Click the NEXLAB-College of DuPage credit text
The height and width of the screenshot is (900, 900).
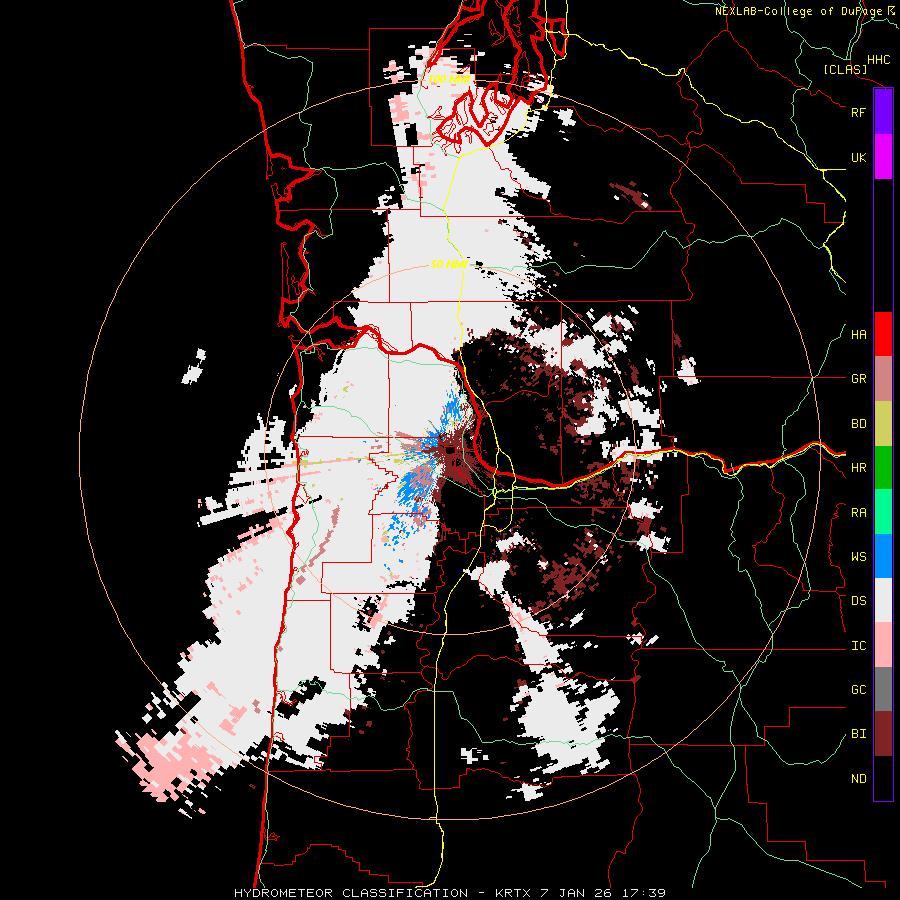(x=800, y=11)
